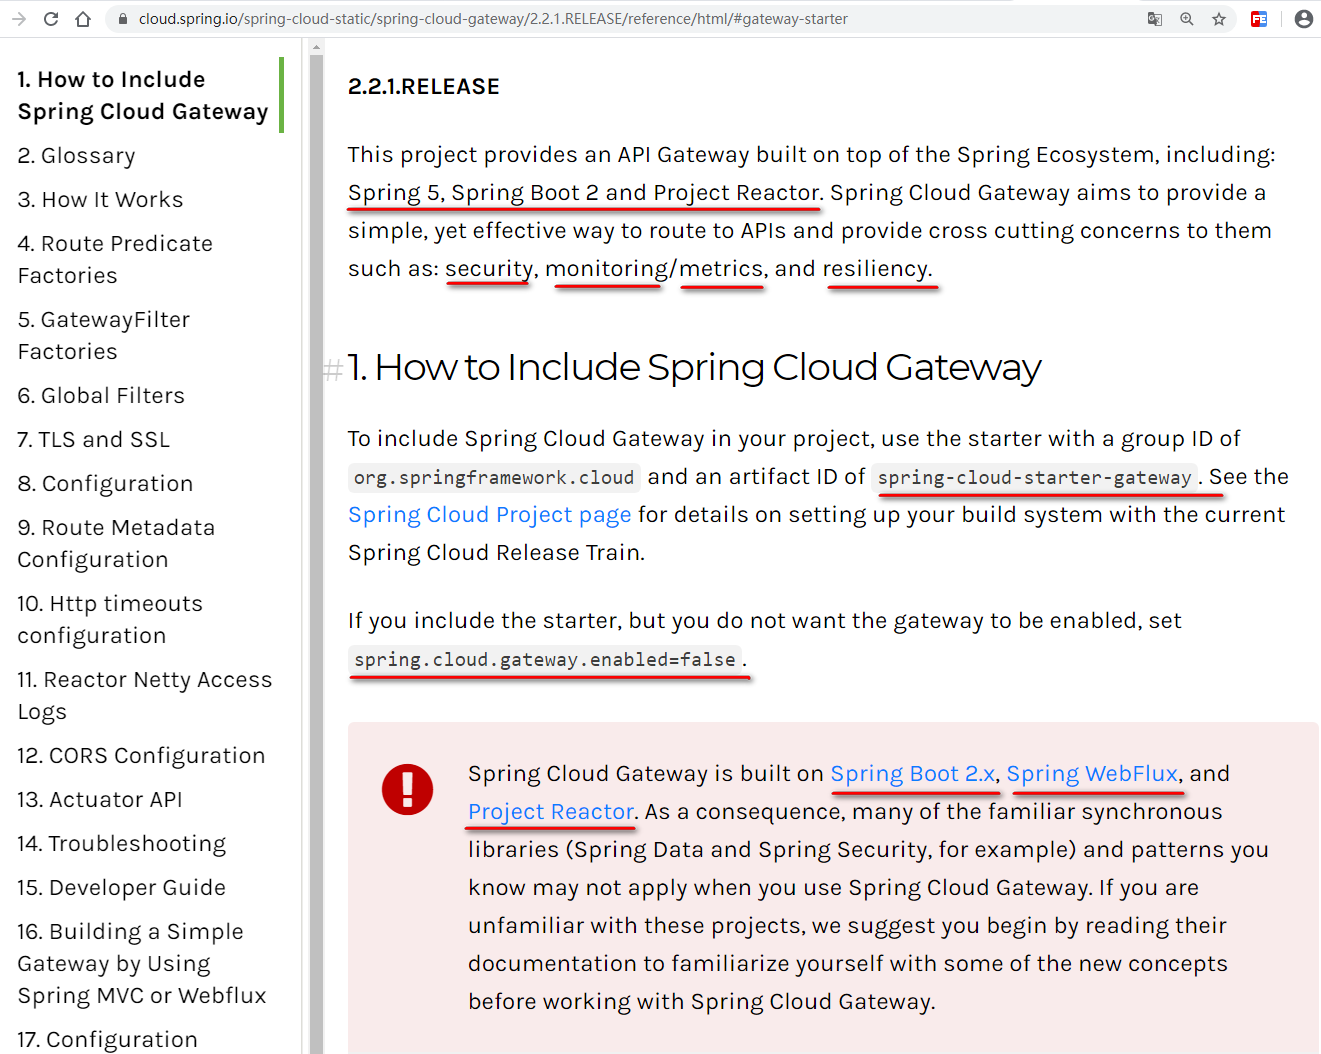1321x1054 pixels.
Task: Go to 7. TLS and SSL
Action: (94, 440)
